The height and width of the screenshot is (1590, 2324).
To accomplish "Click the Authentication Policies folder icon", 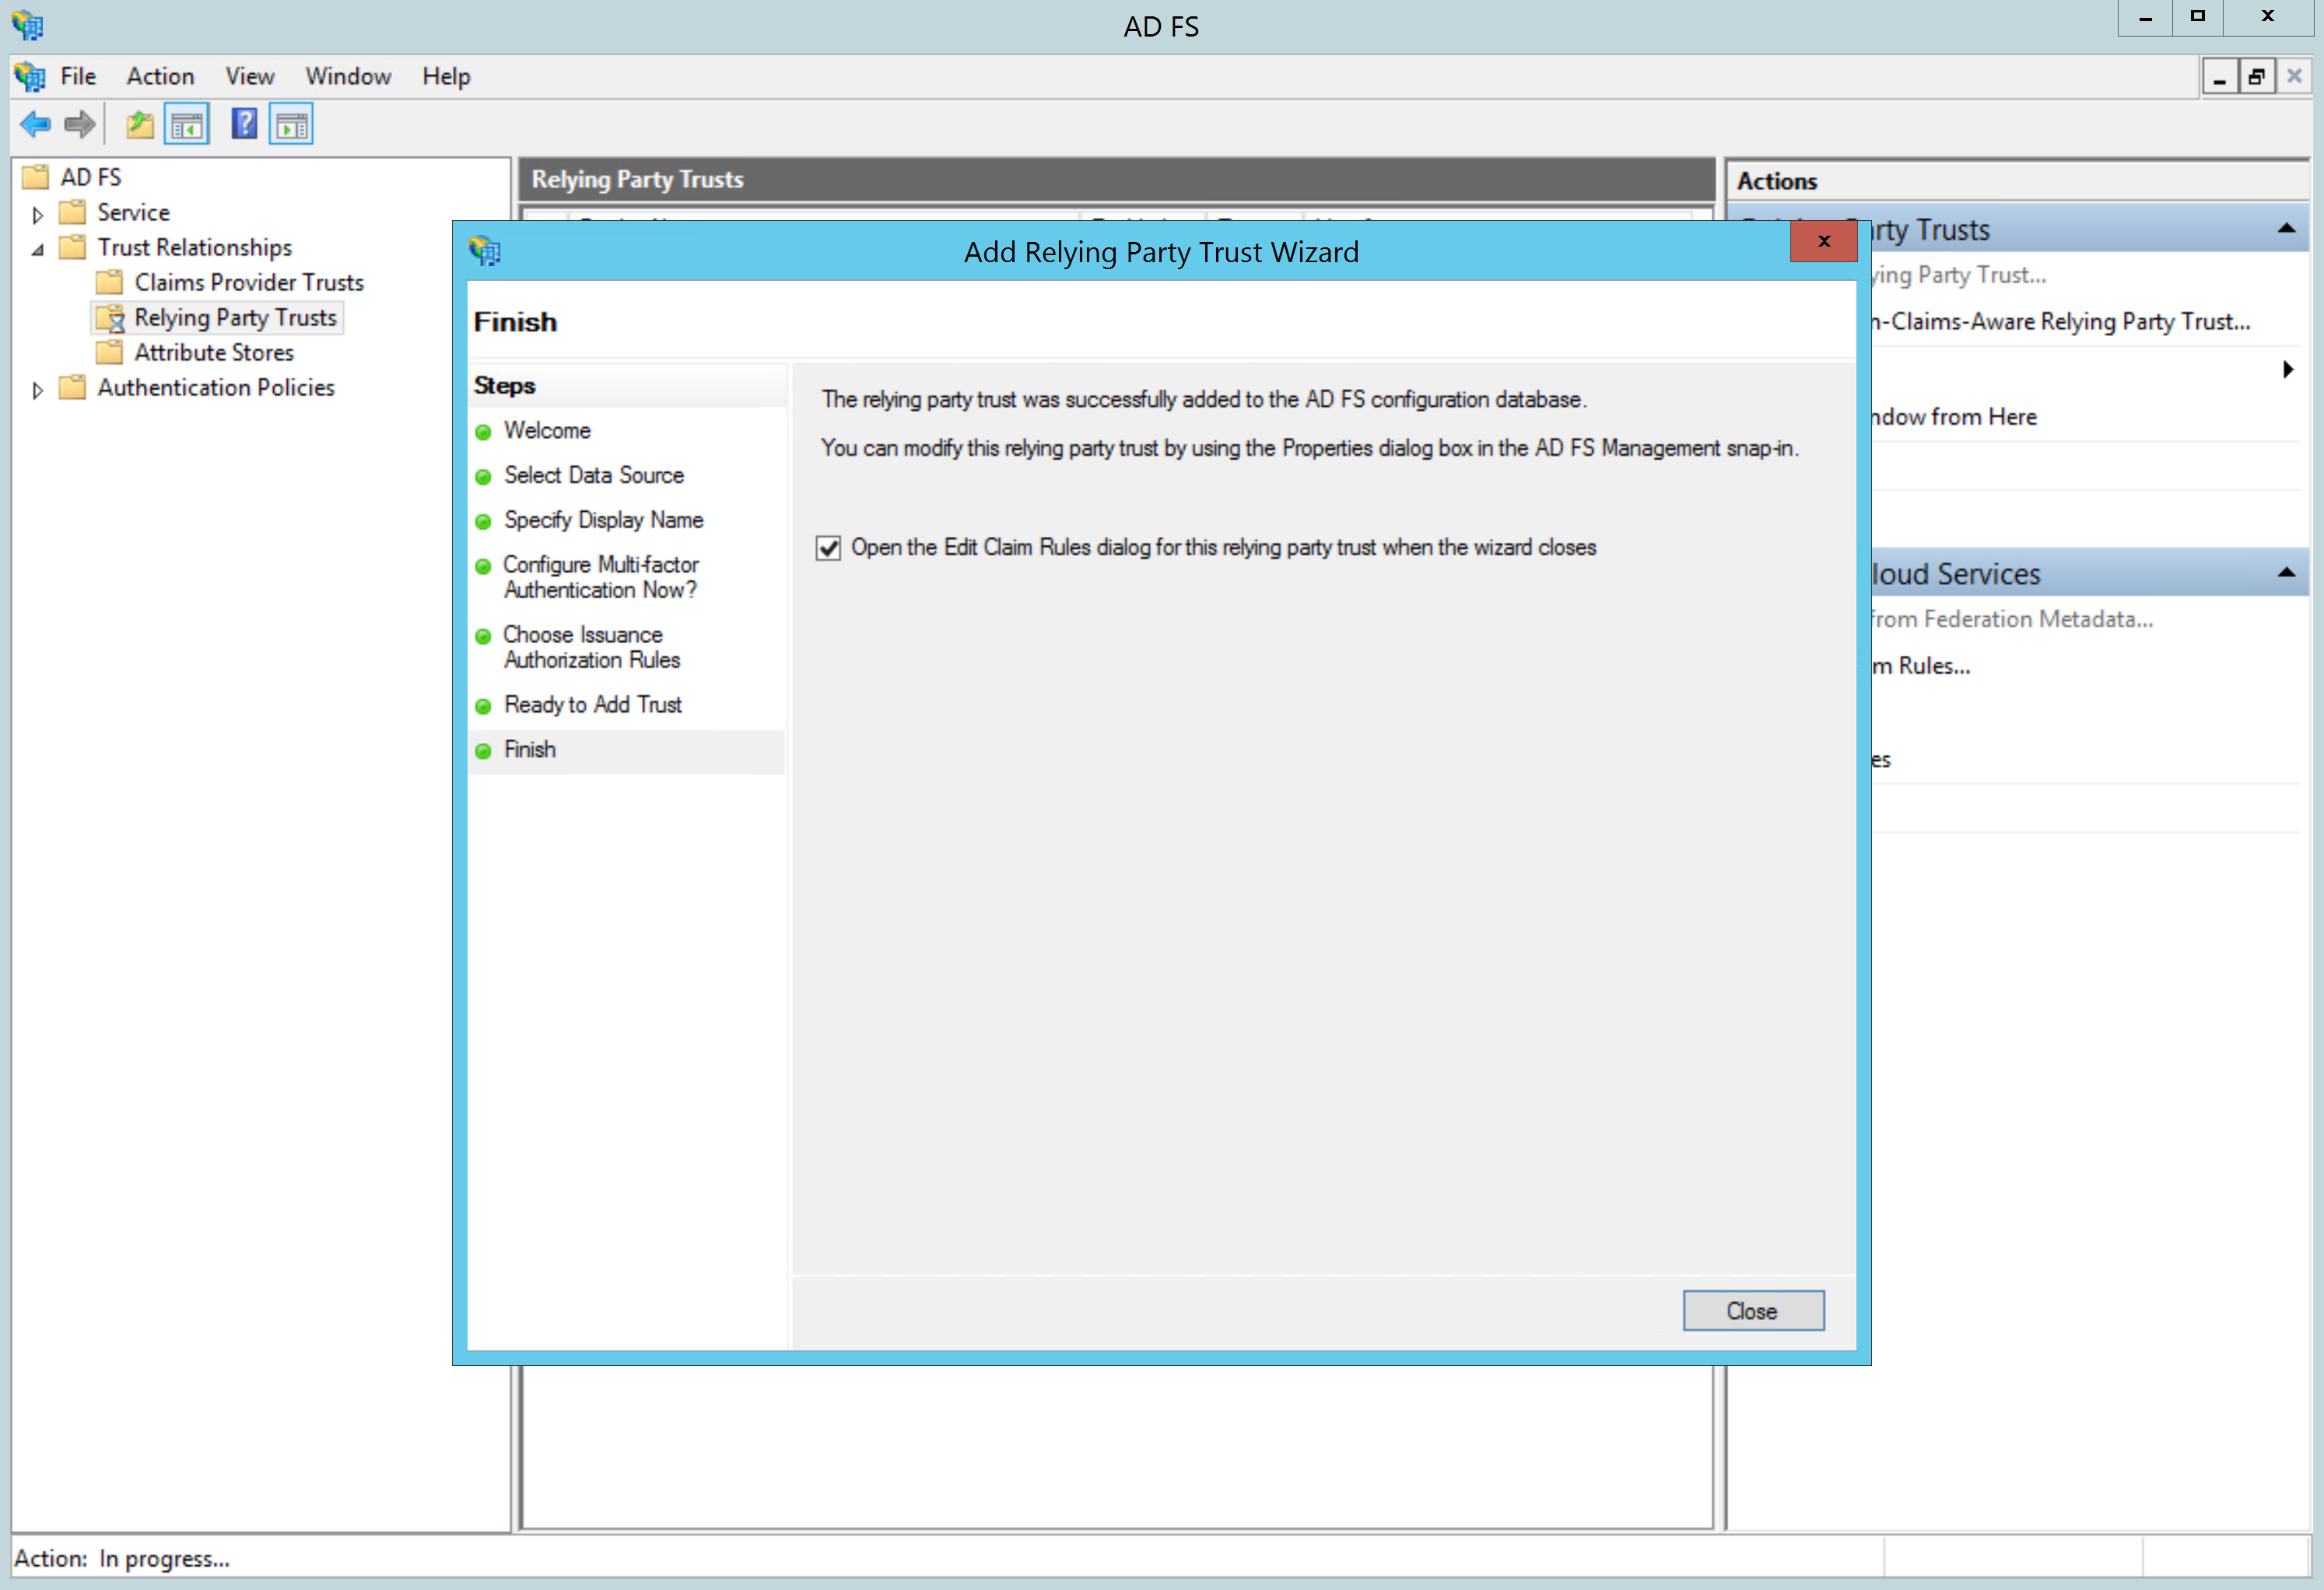I will click(x=72, y=387).
